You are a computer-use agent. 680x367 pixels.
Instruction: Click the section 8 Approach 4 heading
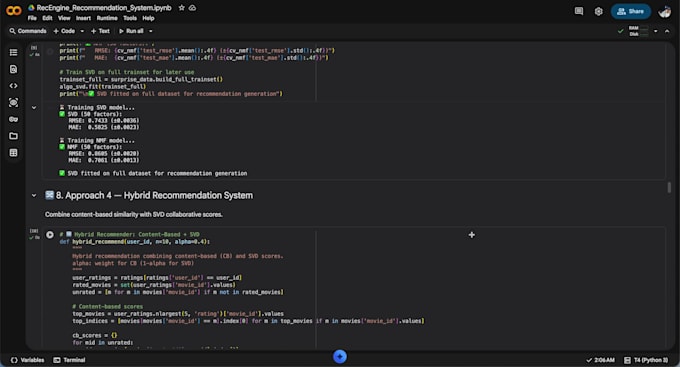coord(149,196)
